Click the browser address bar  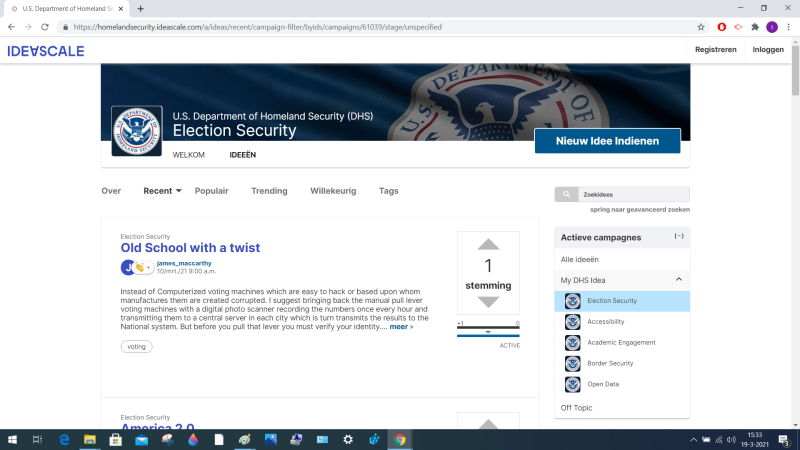(378, 27)
